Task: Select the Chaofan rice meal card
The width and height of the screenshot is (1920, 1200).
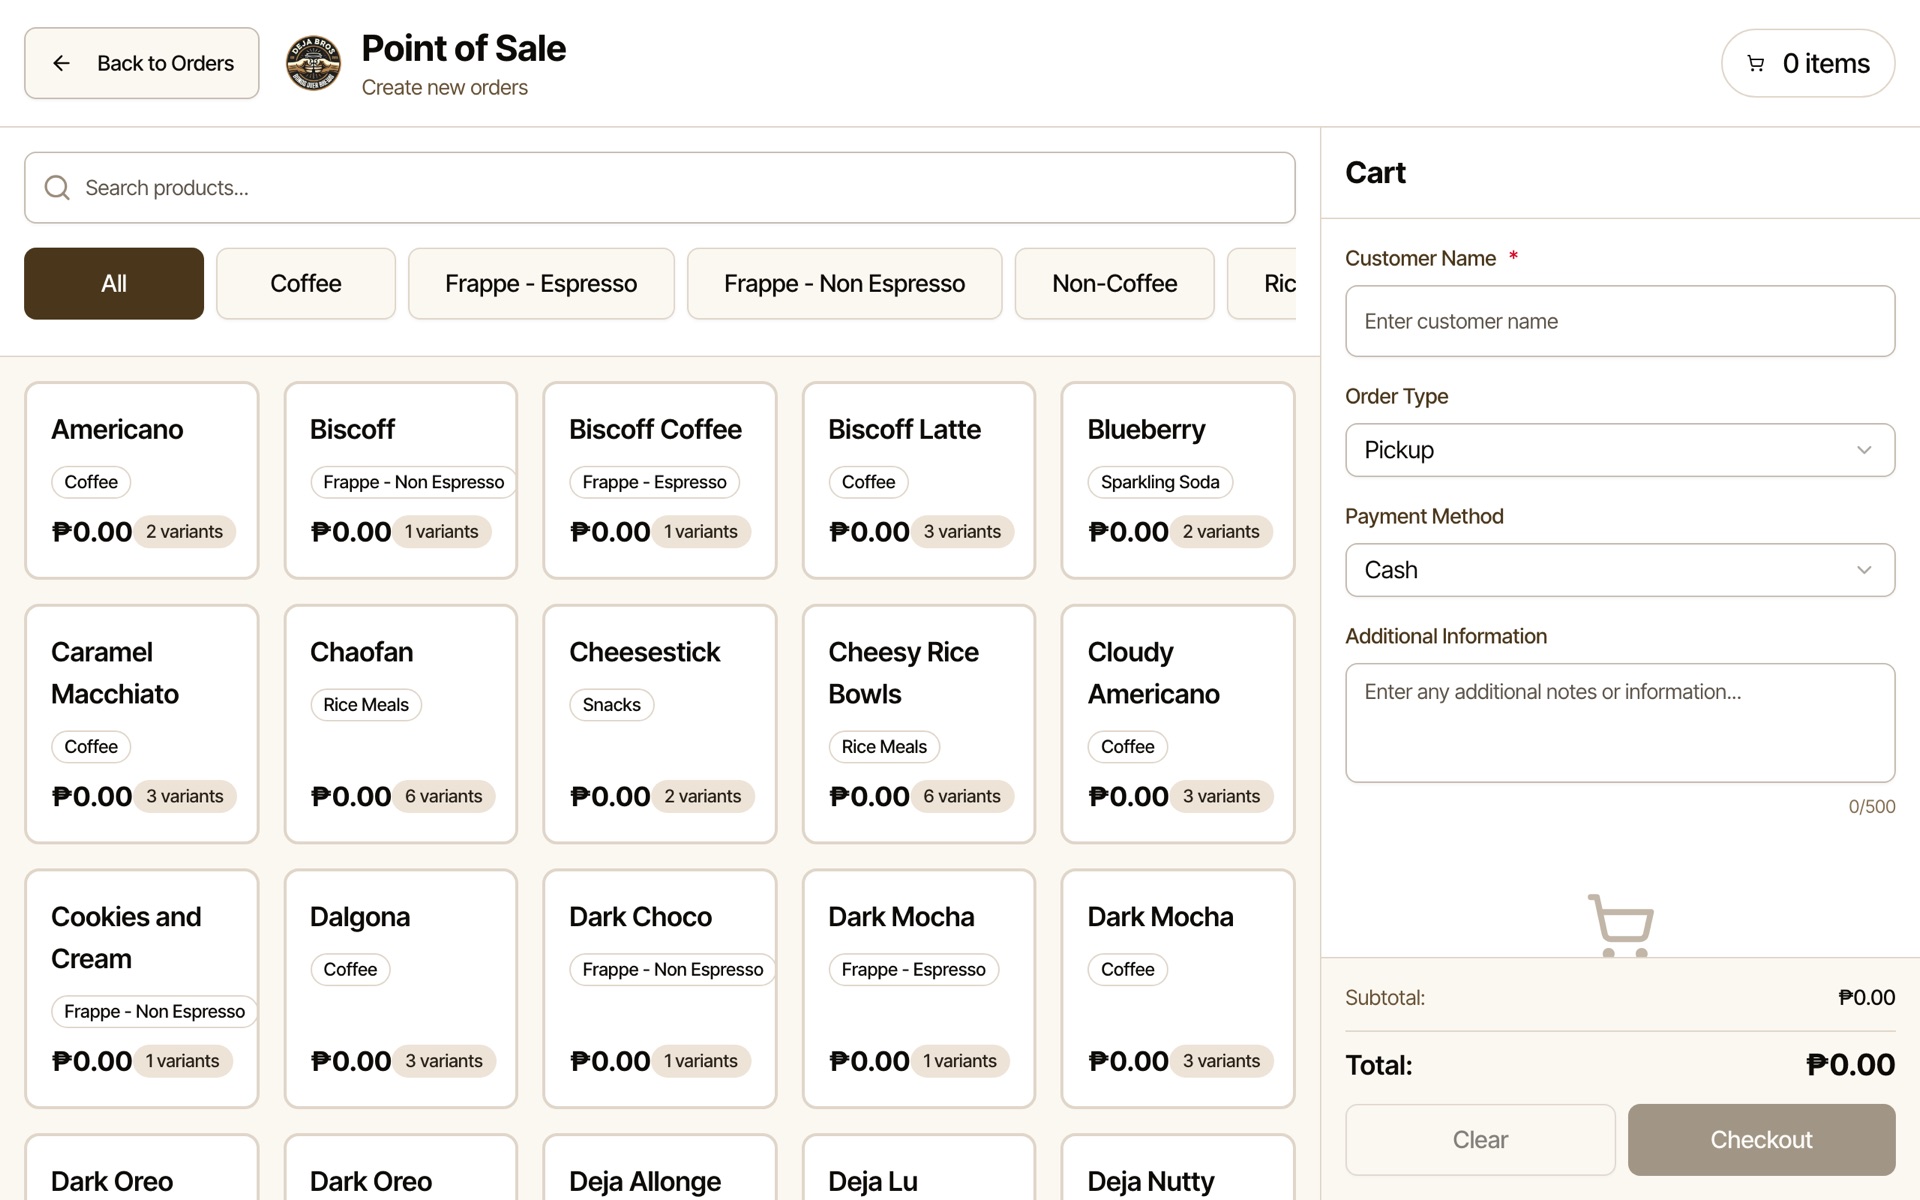Action: (x=401, y=724)
